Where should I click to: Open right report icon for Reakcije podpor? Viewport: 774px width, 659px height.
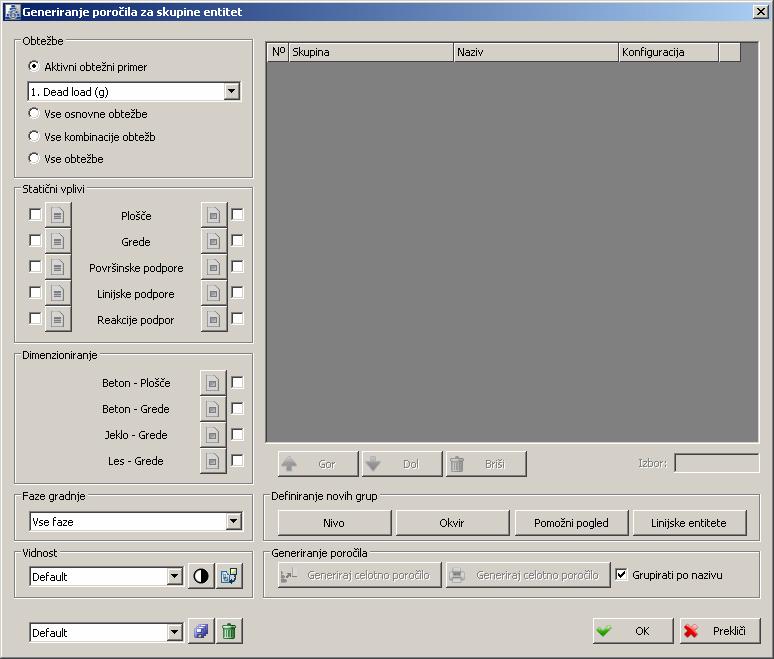tap(214, 320)
